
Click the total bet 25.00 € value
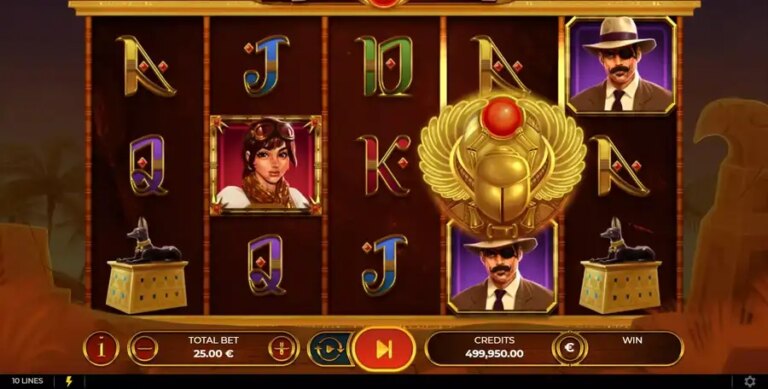[214, 354]
